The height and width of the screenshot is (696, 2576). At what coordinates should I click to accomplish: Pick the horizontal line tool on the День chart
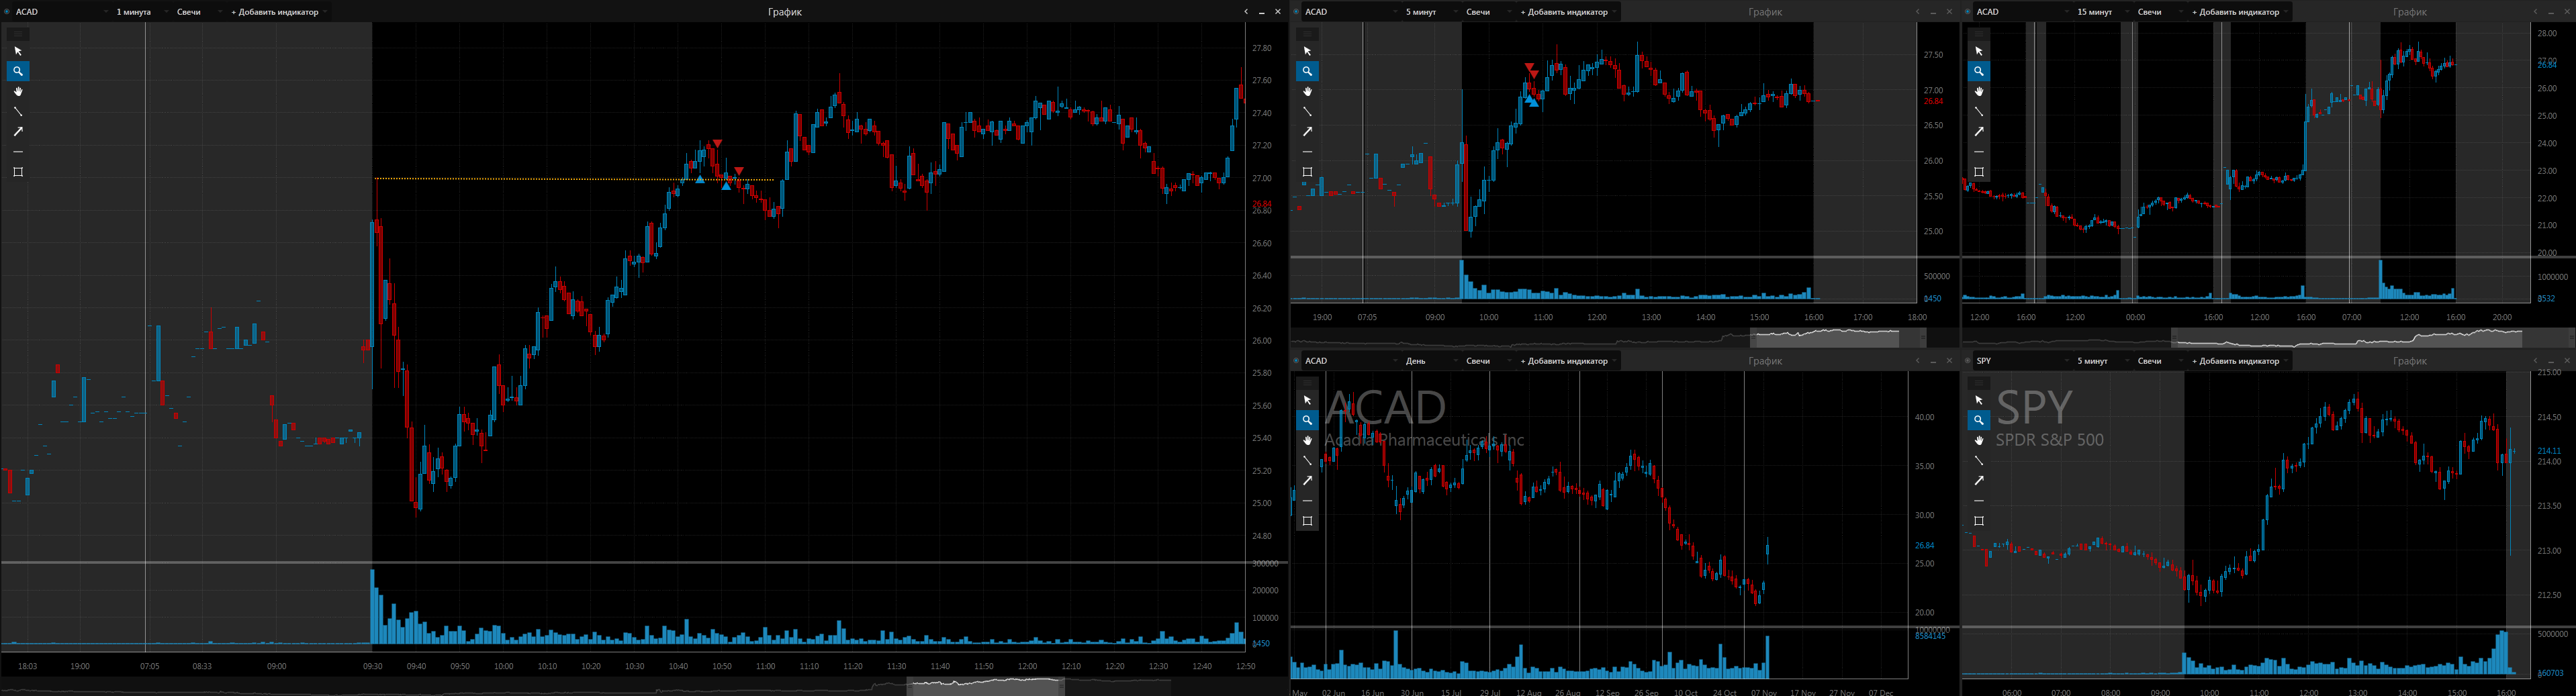1307,500
